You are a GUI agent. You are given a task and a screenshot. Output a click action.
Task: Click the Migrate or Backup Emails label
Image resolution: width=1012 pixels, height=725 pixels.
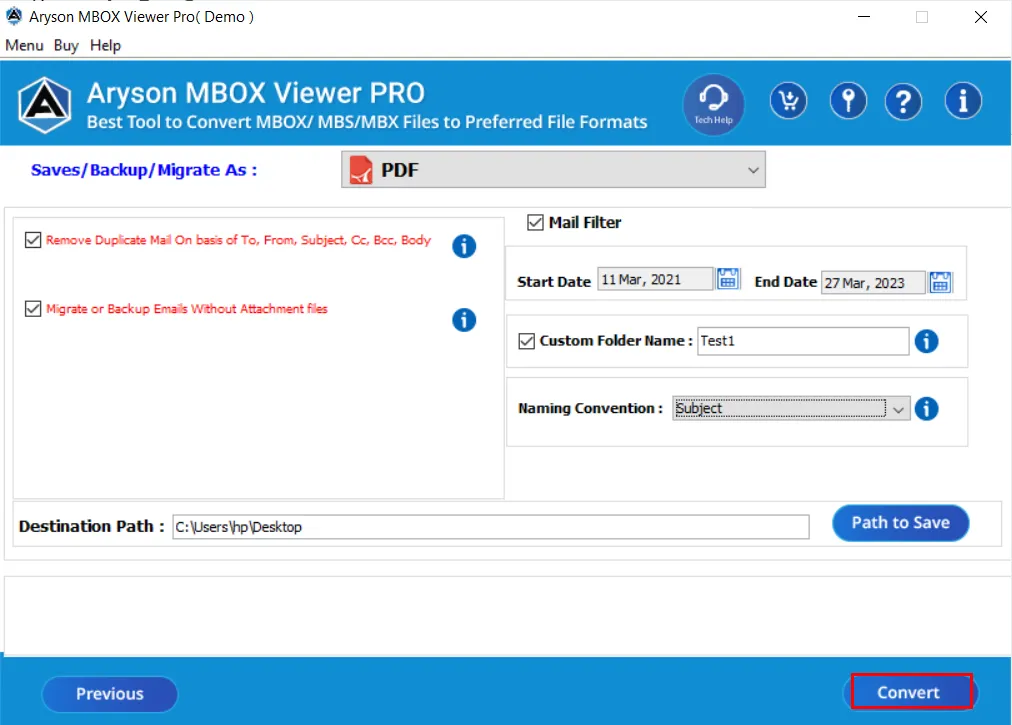pyautogui.click(x=187, y=309)
